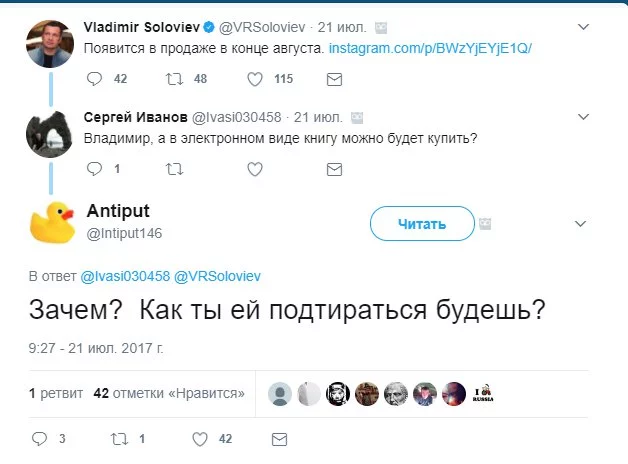628x464 pixels.
Task: Open 42 отметки «Нравится» list
Action: 168,393
